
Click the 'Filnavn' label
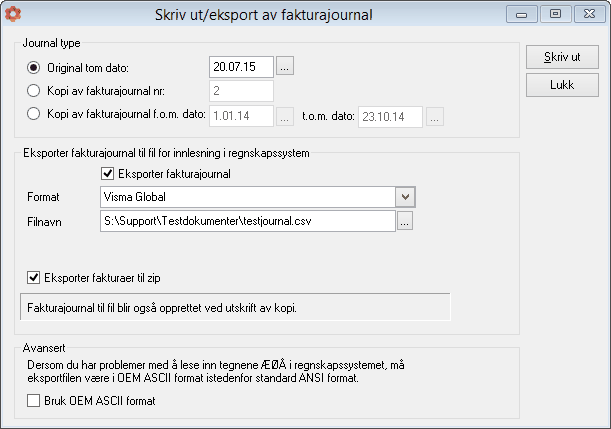point(44,222)
